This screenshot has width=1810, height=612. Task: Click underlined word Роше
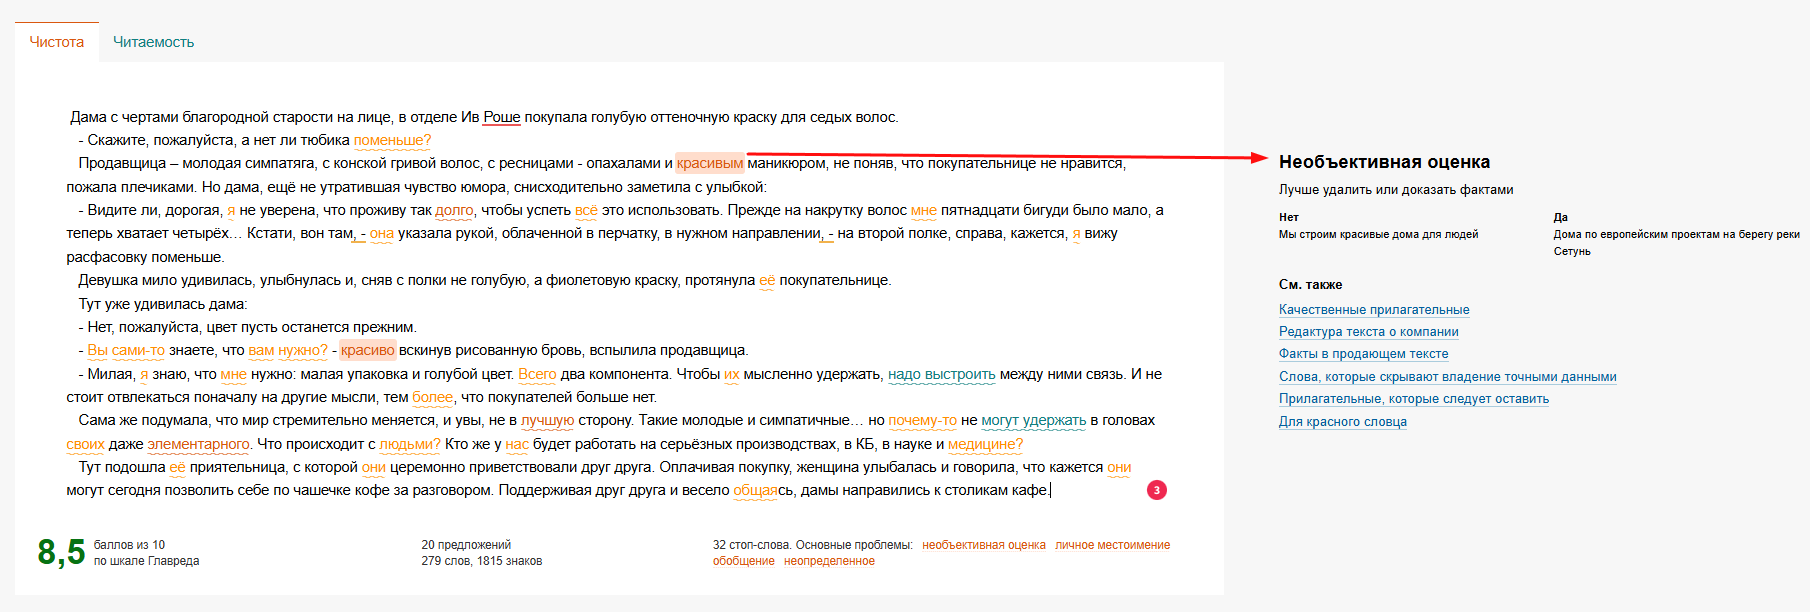[502, 117]
